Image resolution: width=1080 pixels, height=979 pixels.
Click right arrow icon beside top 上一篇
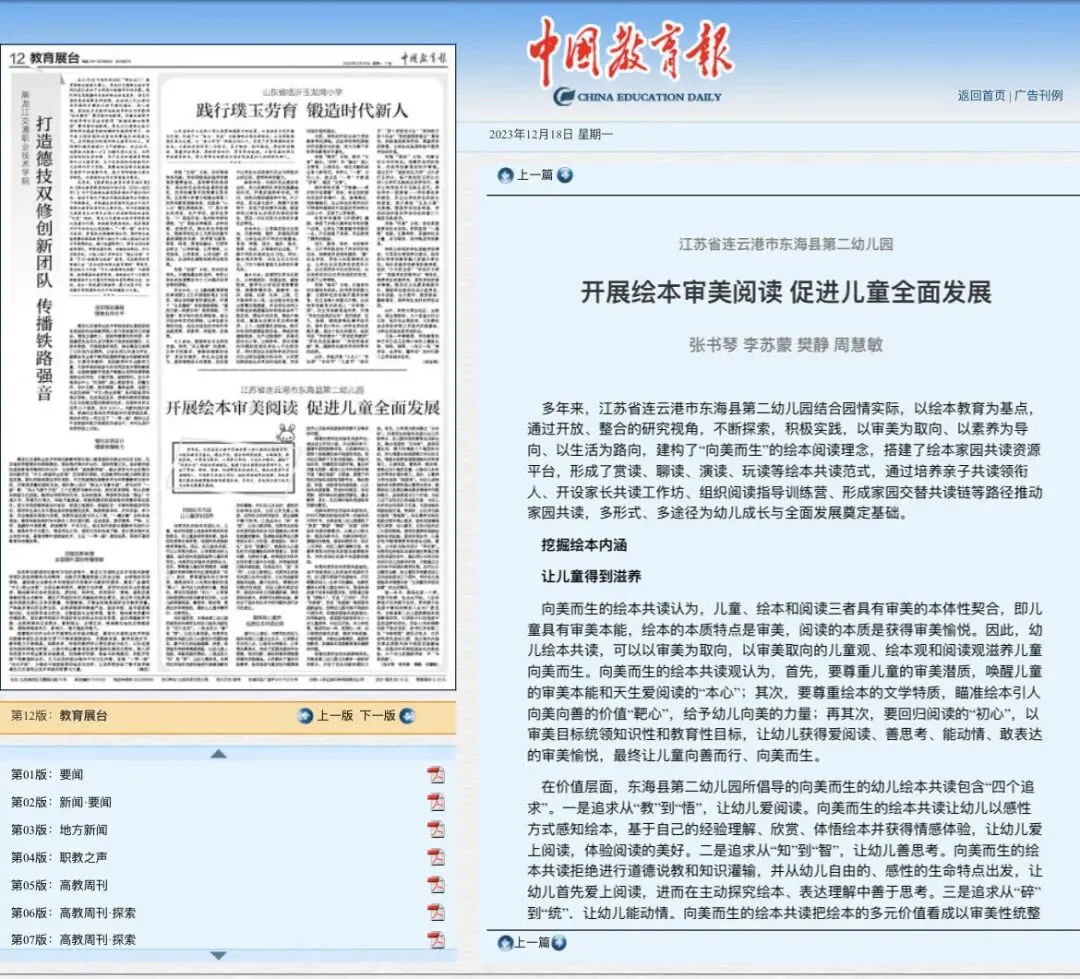pos(565,176)
